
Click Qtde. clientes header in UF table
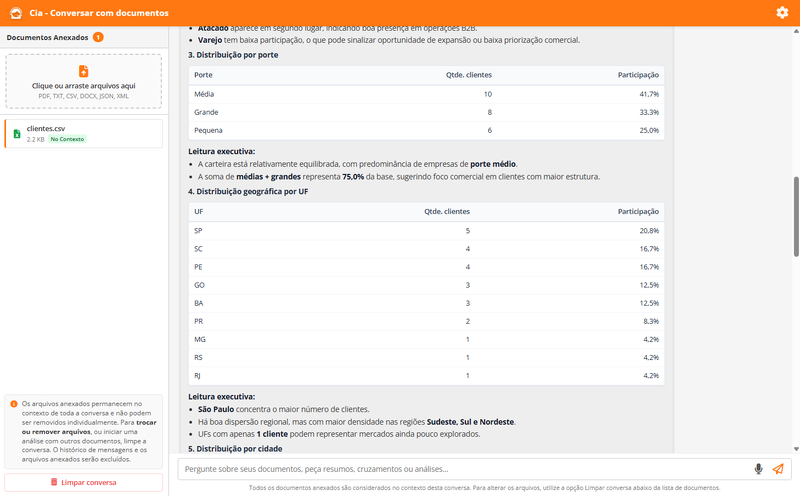point(447,211)
